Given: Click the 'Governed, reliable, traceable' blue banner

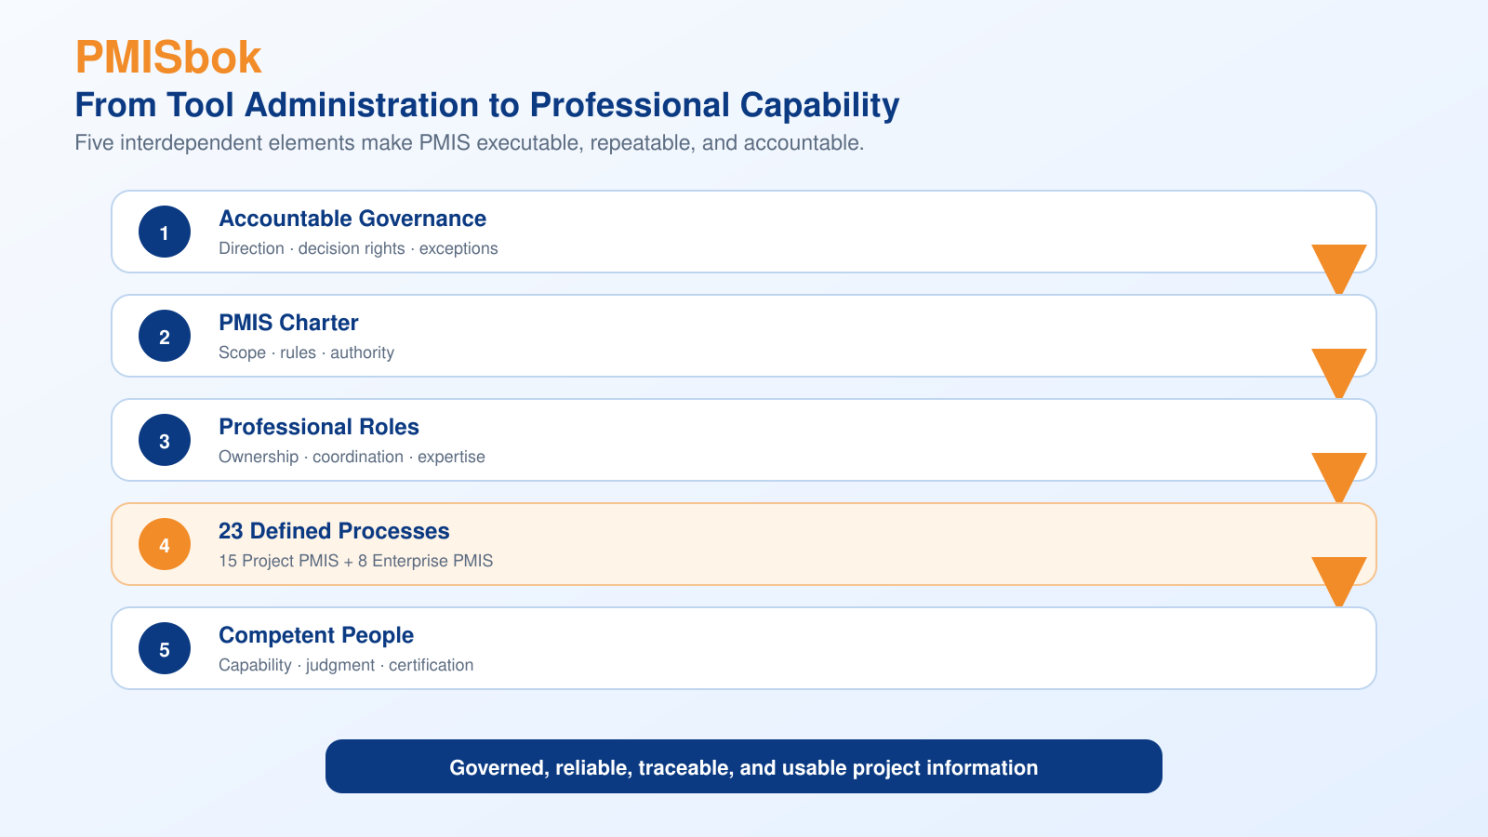Looking at the screenshot, I should pyautogui.click(x=744, y=766).
